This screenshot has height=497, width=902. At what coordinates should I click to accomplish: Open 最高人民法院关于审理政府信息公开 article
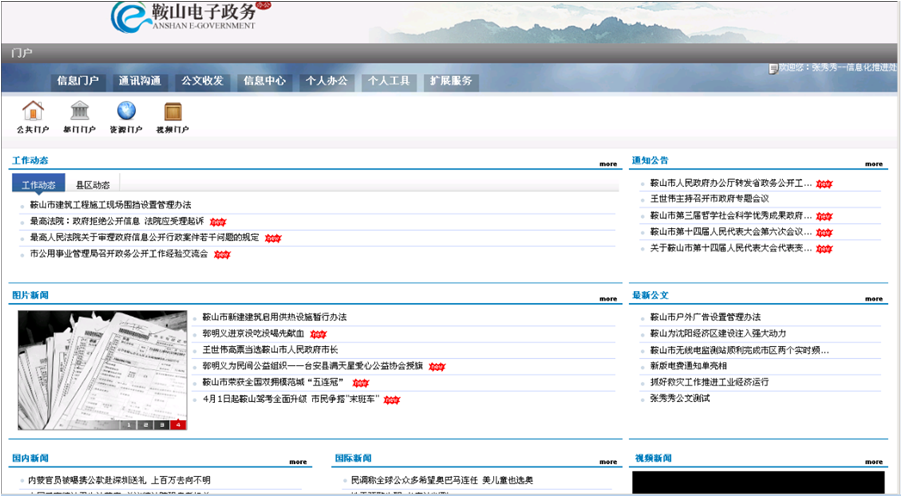(144, 237)
